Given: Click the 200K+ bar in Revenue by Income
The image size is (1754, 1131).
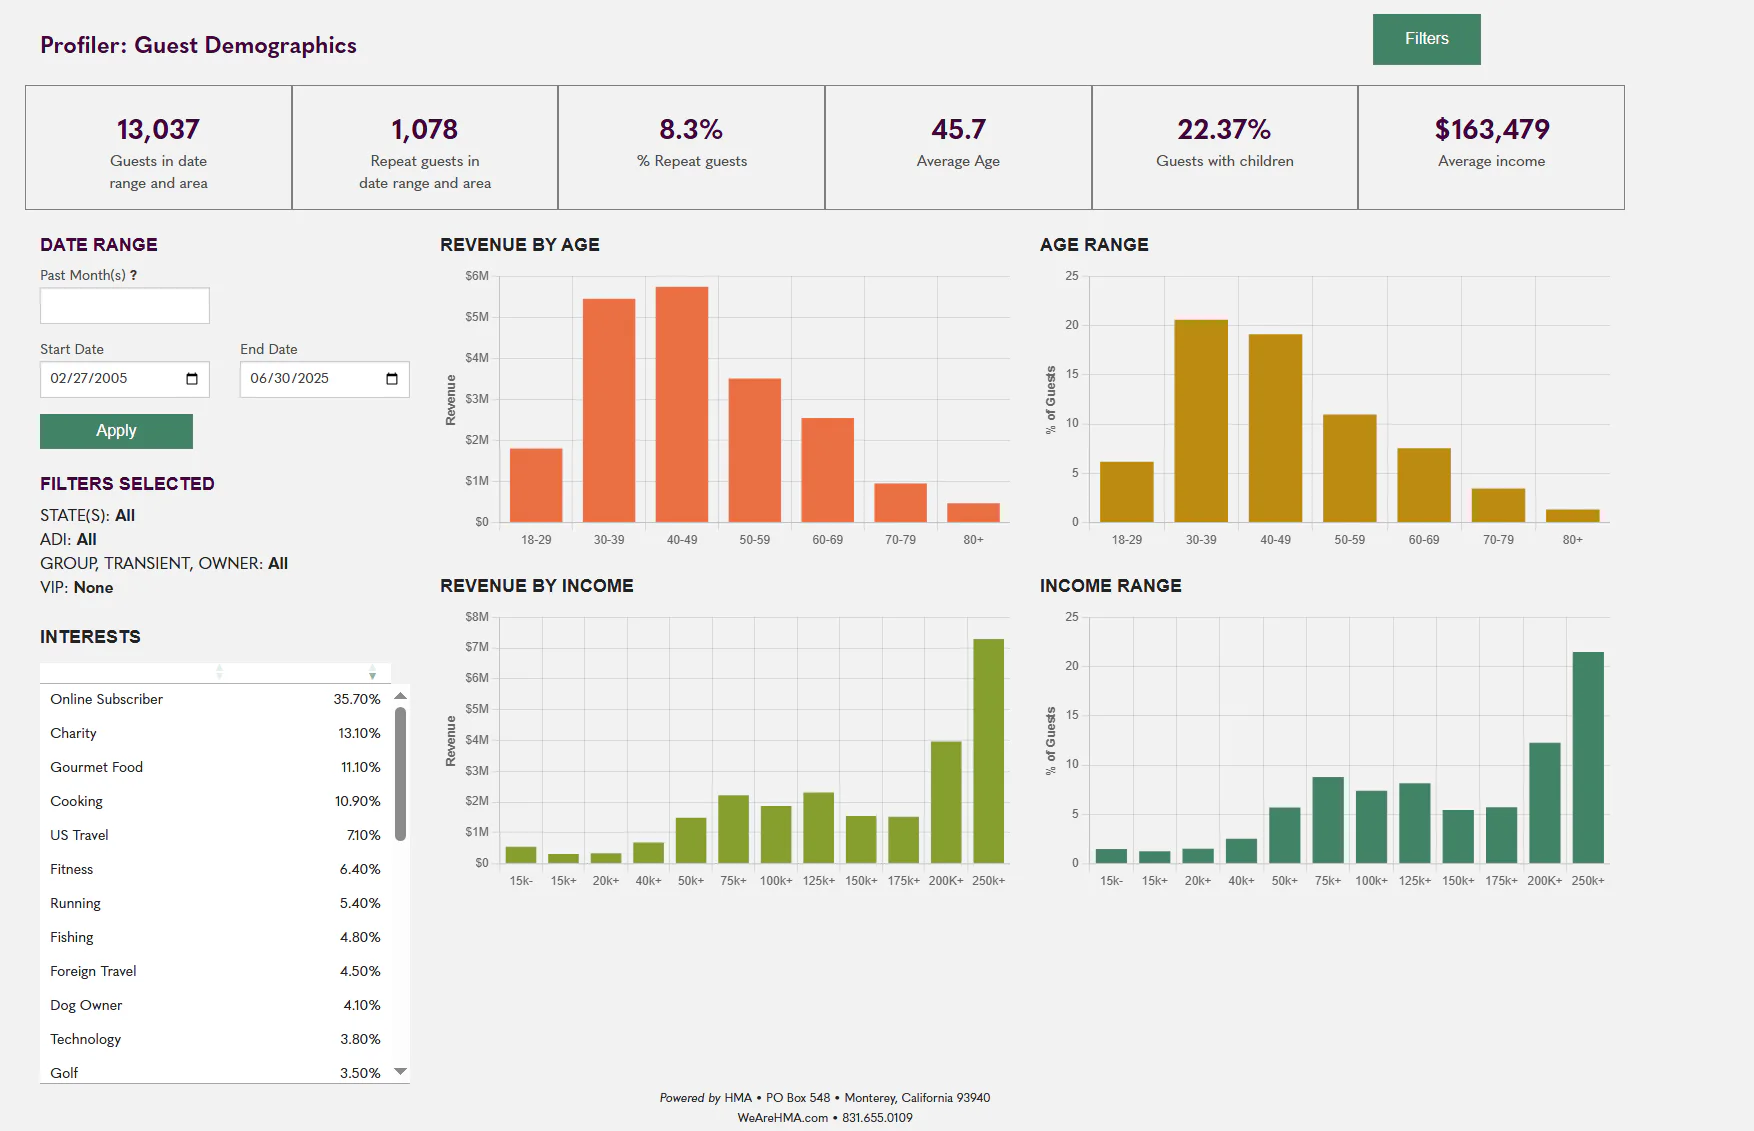Looking at the screenshot, I should pos(946,802).
